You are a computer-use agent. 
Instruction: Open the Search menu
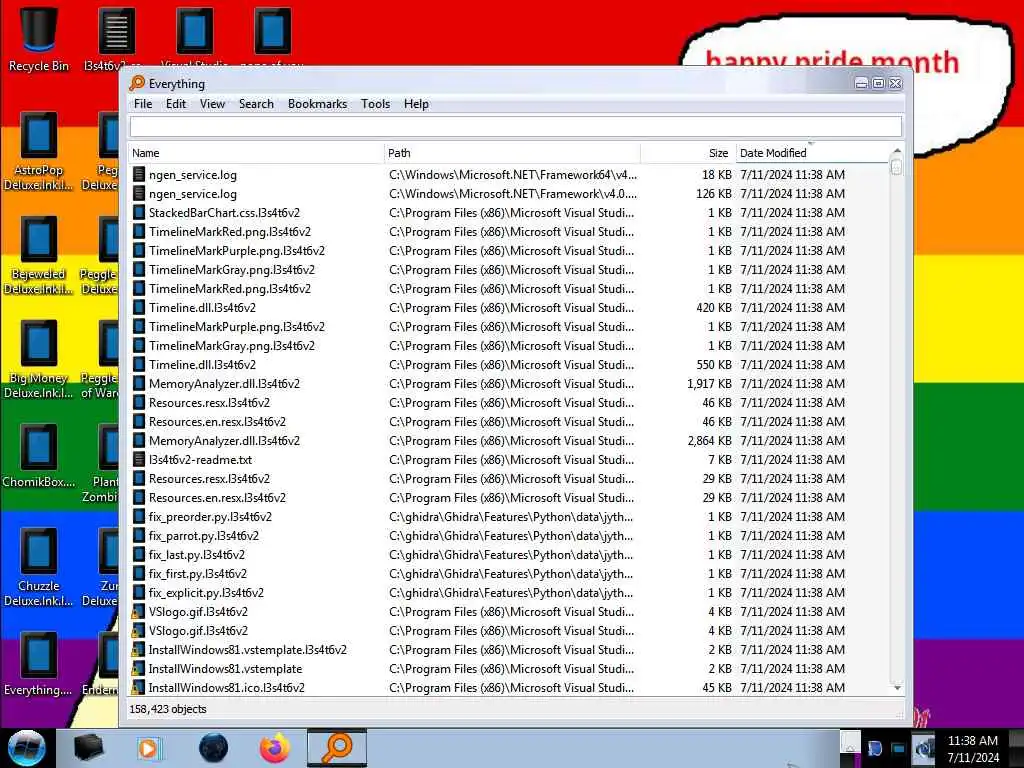256,104
